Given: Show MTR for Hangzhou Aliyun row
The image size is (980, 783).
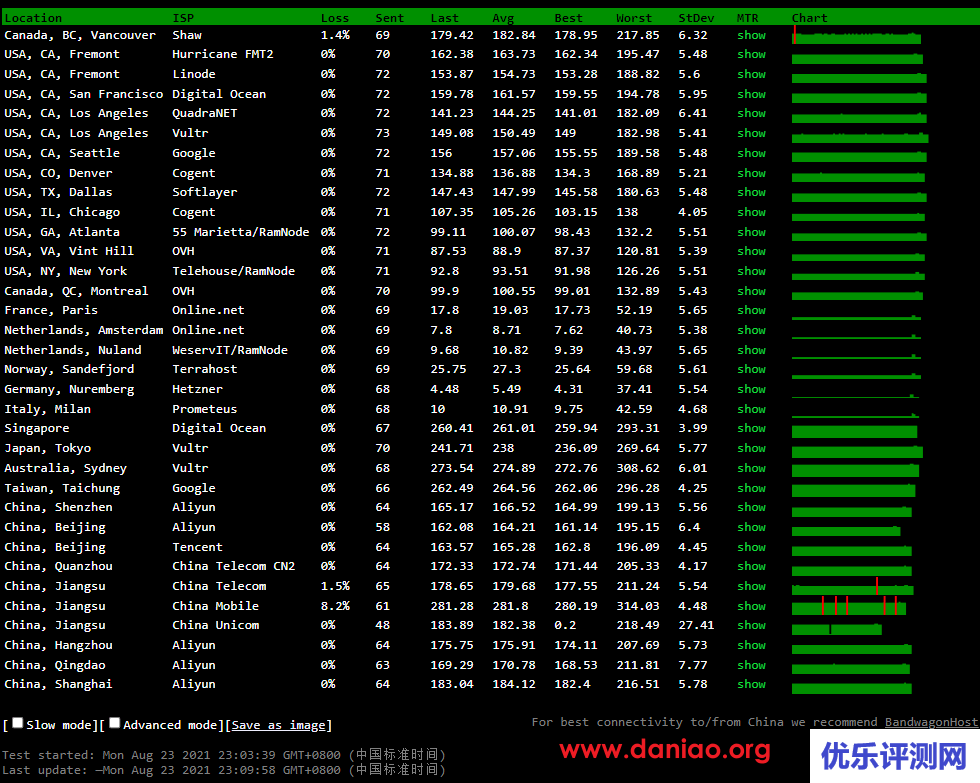Looking at the screenshot, I should tap(751, 645).
